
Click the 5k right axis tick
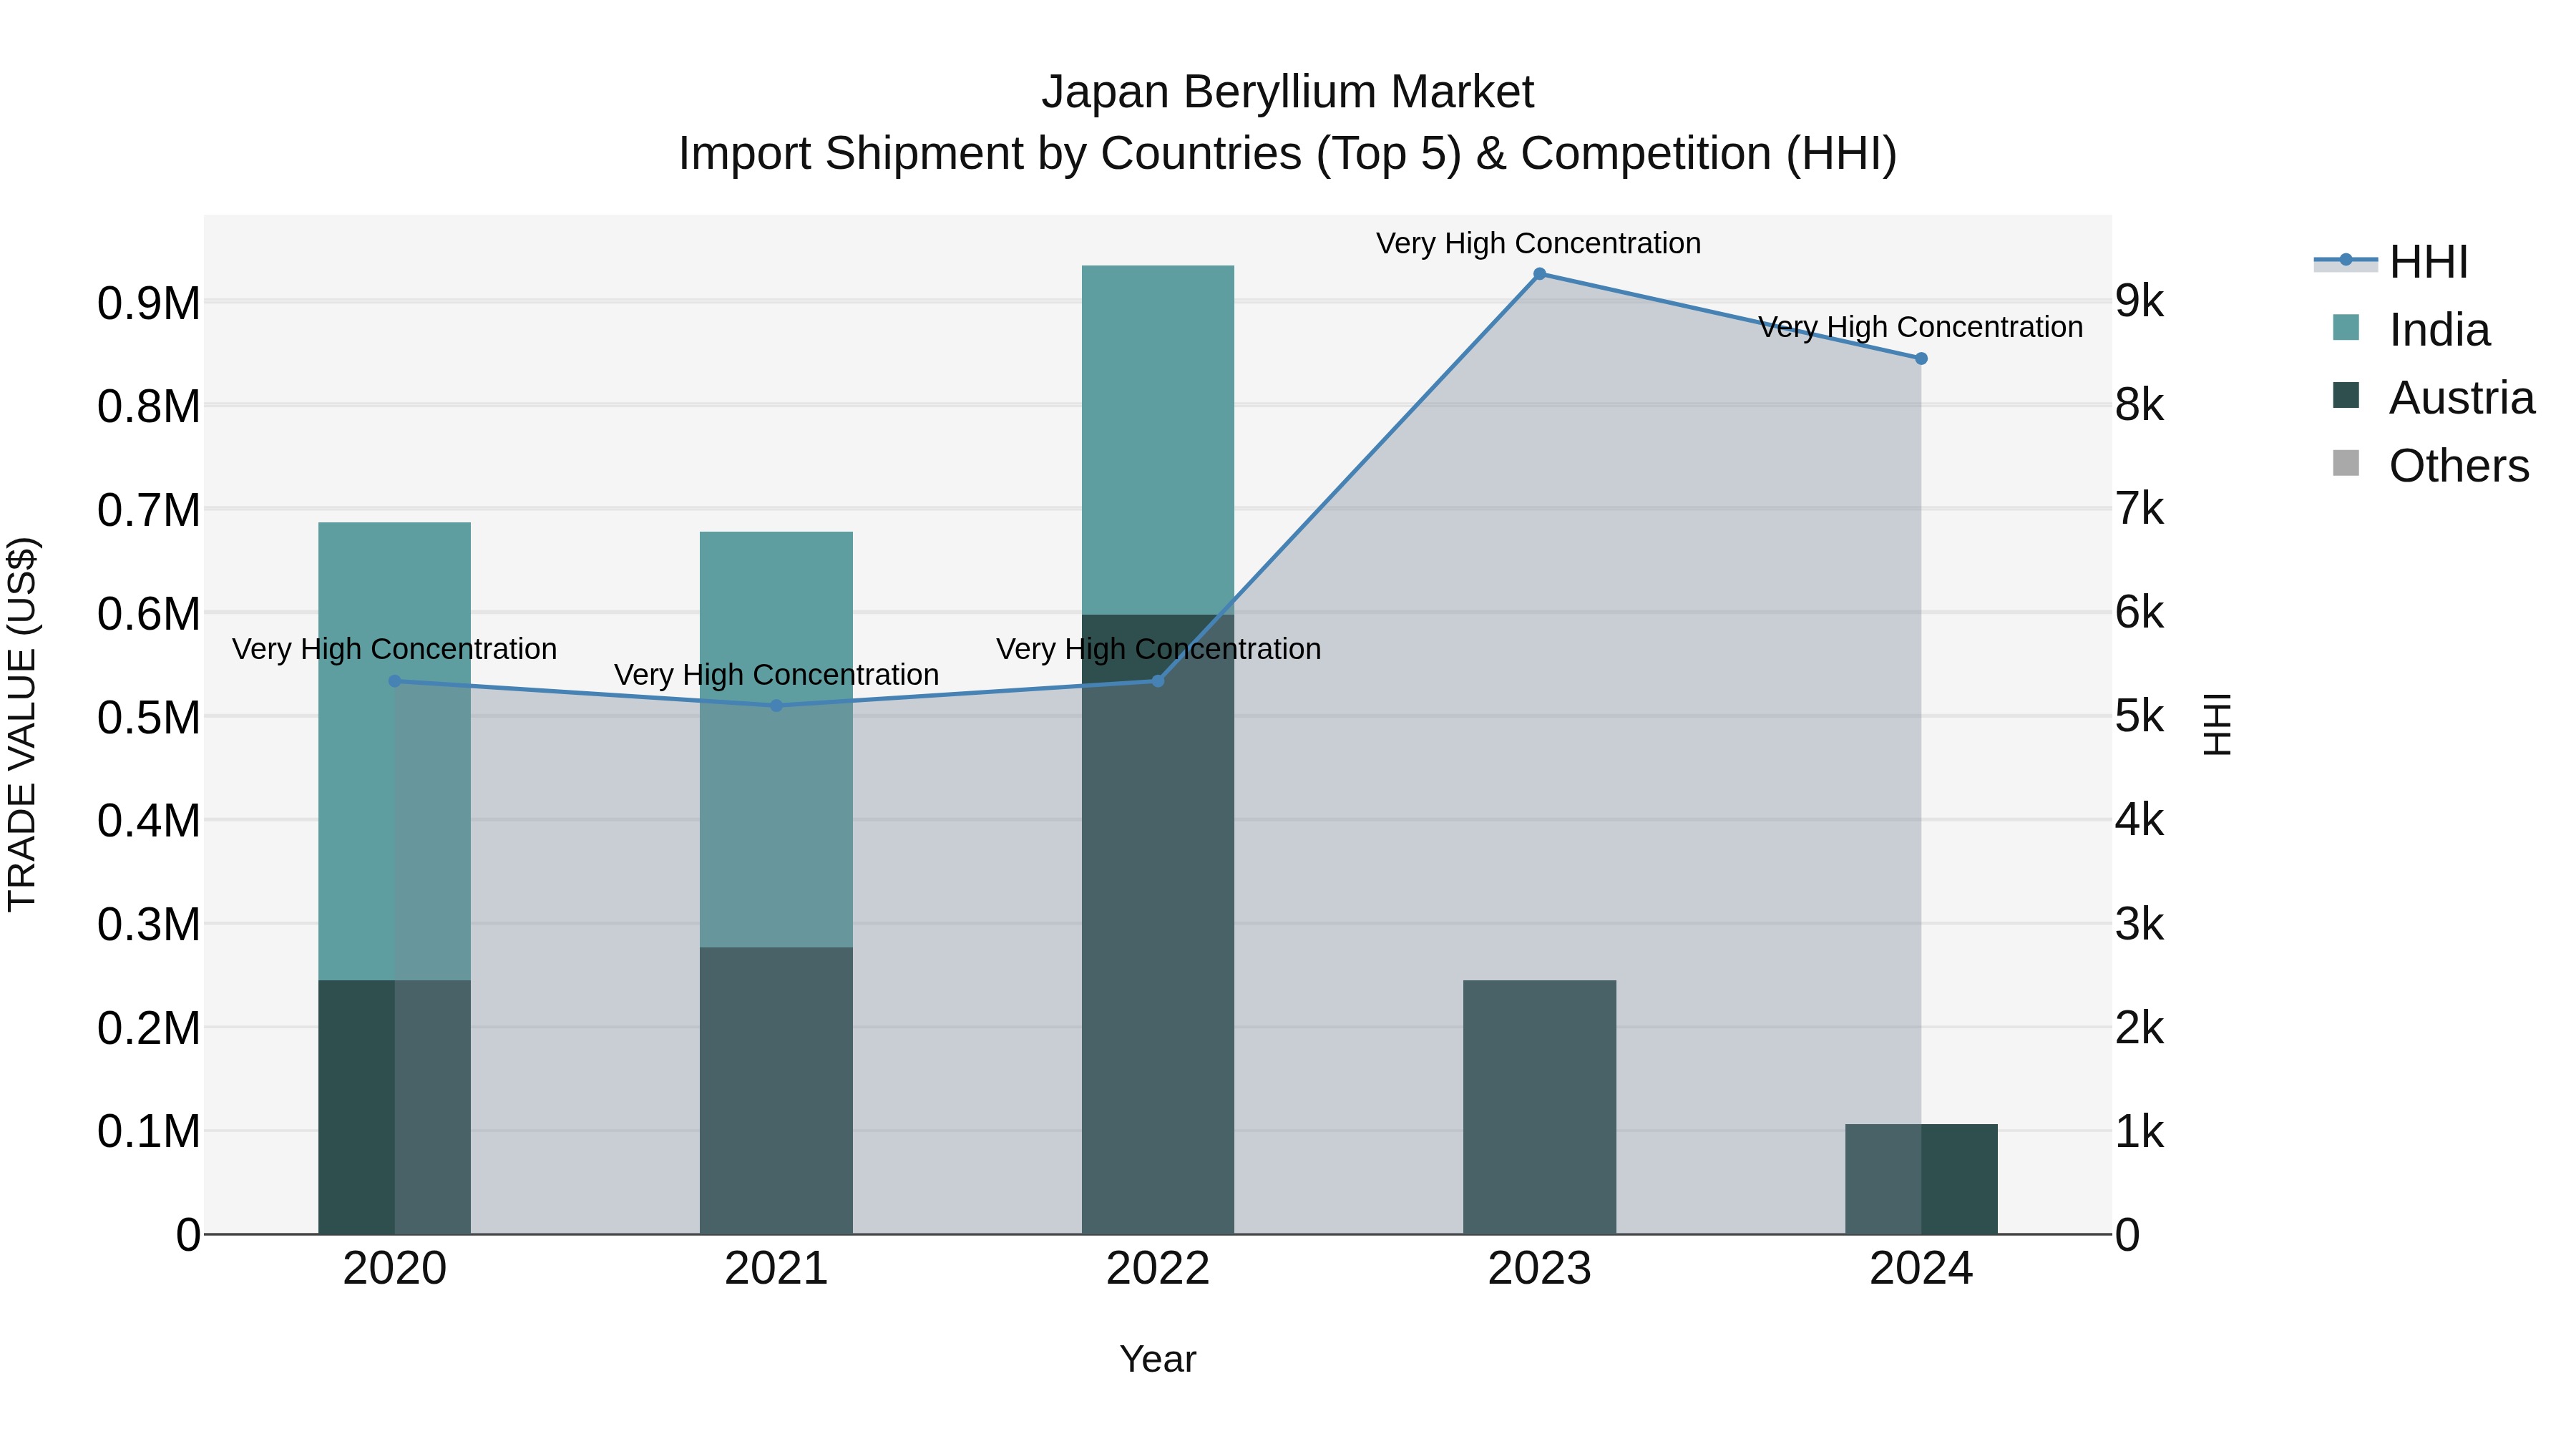2140,716
